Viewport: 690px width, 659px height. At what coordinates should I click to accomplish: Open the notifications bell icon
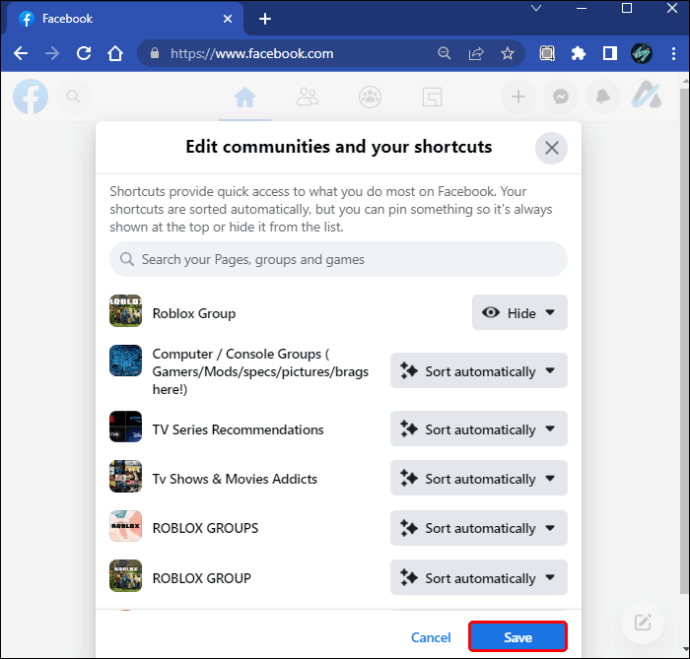pos(603,97)
